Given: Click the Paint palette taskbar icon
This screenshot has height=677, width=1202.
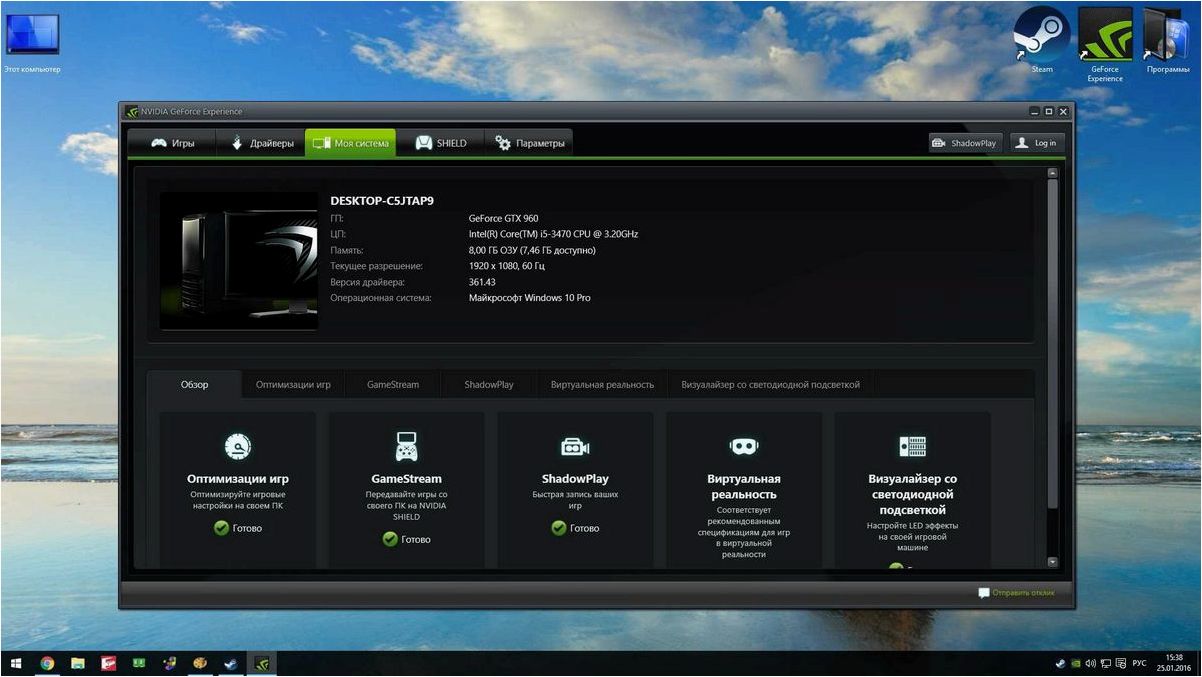Looking at the screenshot, I should (199, 663).
